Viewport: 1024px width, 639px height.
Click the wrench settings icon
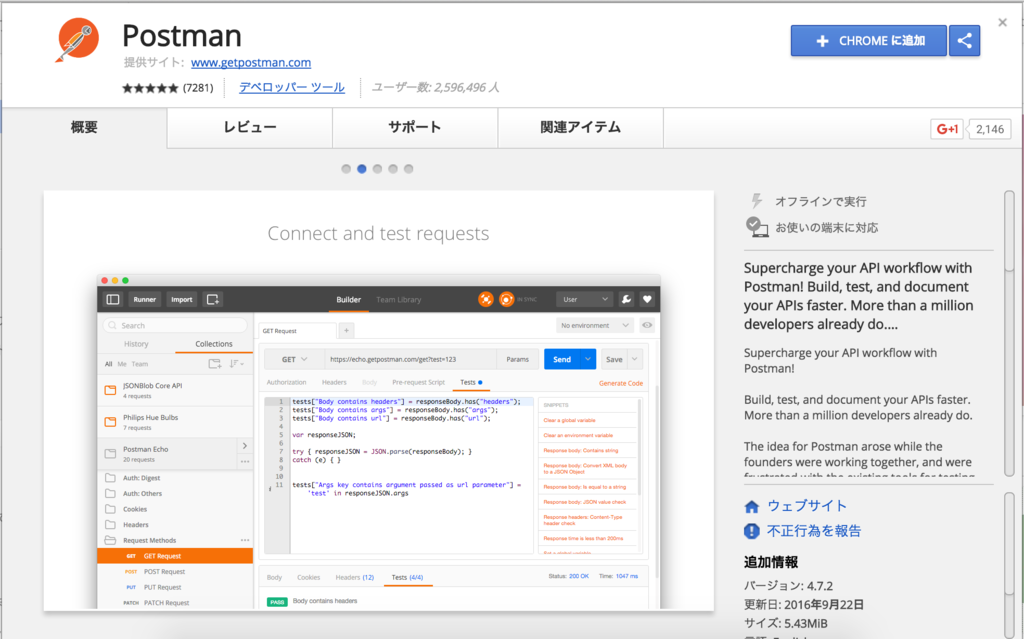click(626, 299)
